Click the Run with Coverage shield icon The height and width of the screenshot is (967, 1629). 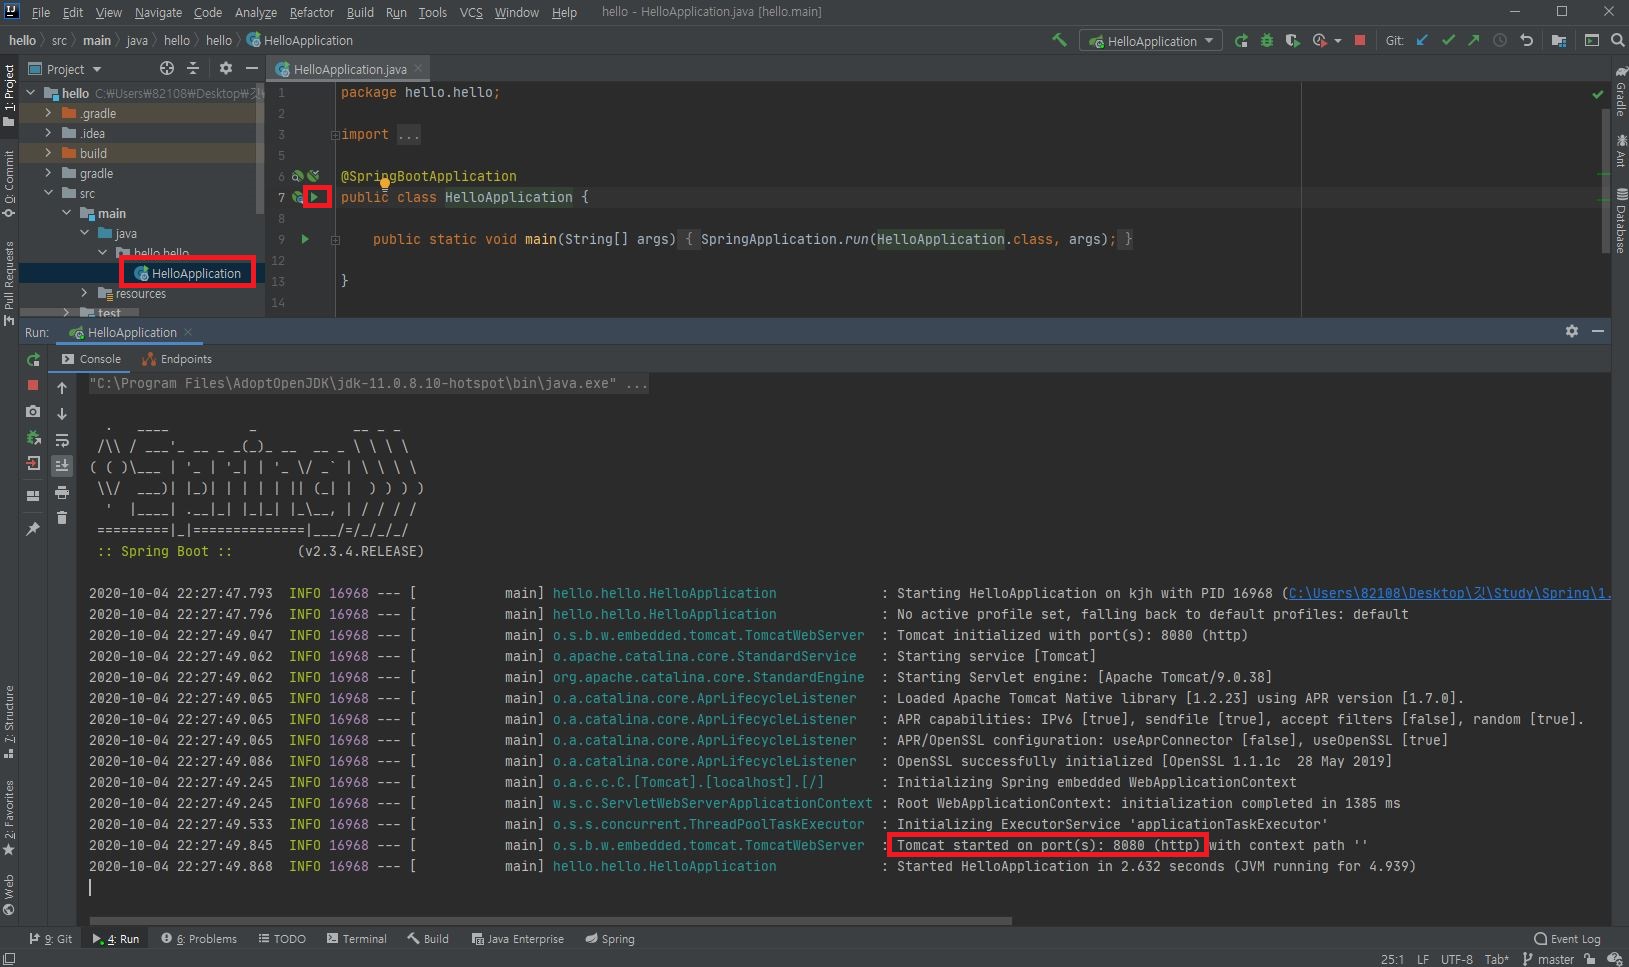click(1293, 40)
